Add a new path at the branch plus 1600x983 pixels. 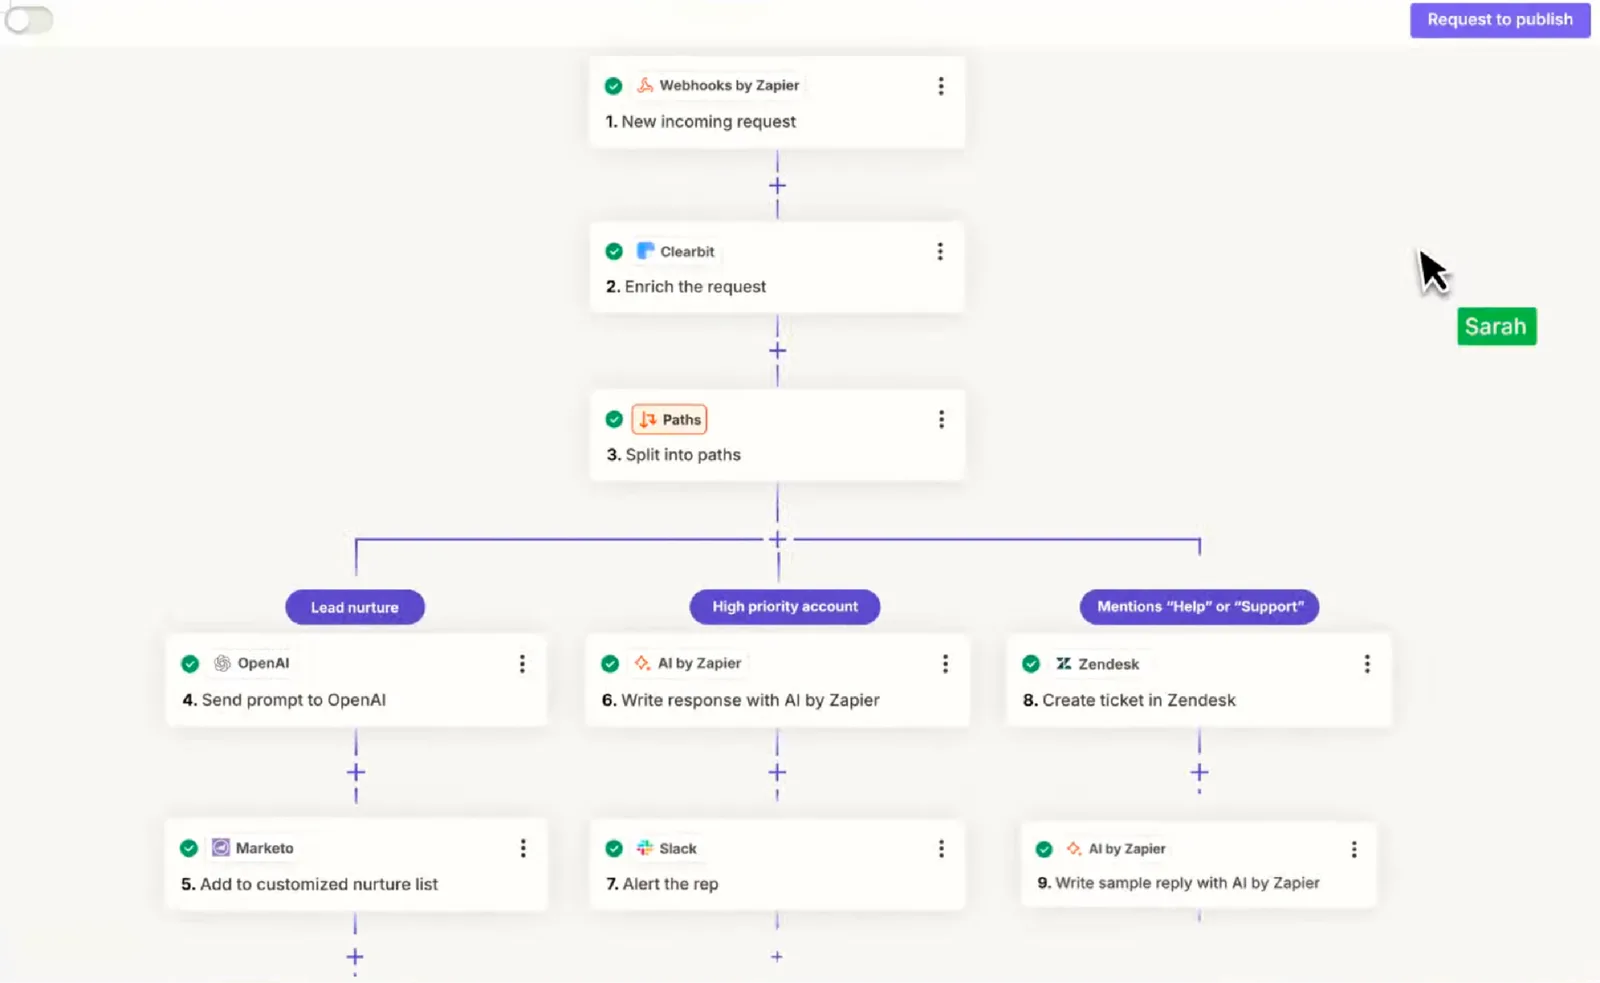[x=777, y=540]
